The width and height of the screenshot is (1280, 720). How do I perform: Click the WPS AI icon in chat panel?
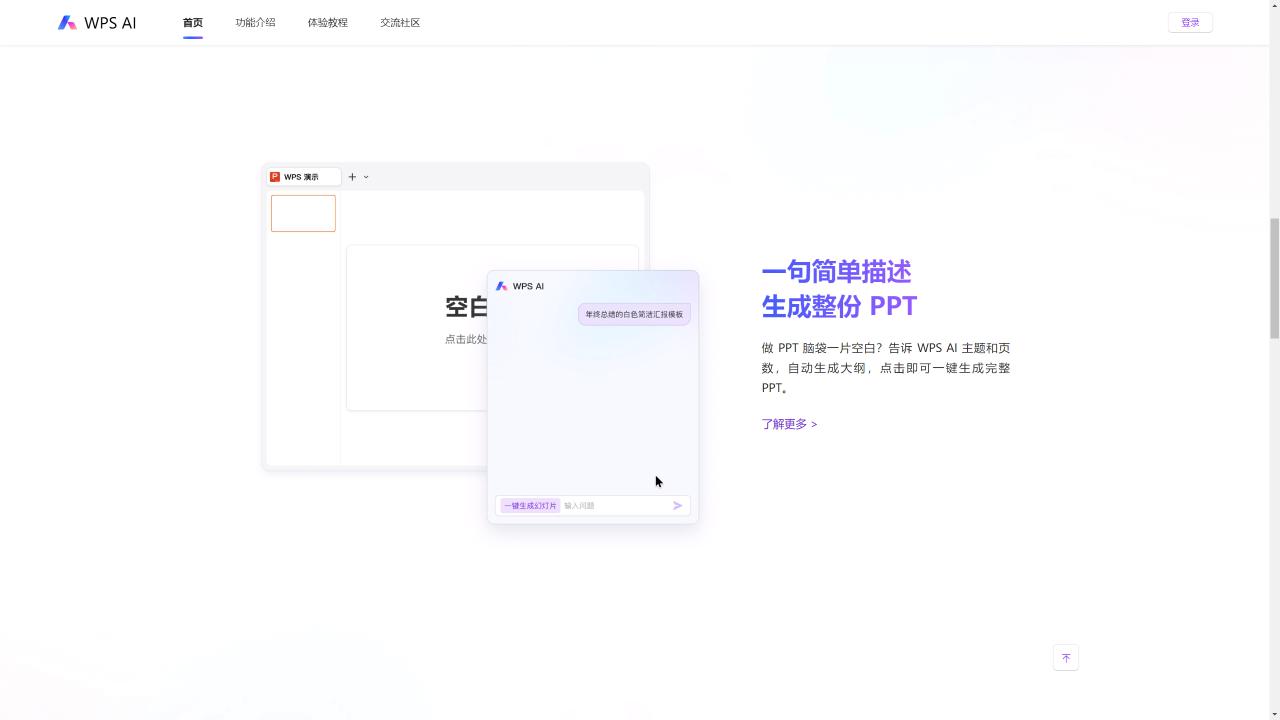(502, 286)
